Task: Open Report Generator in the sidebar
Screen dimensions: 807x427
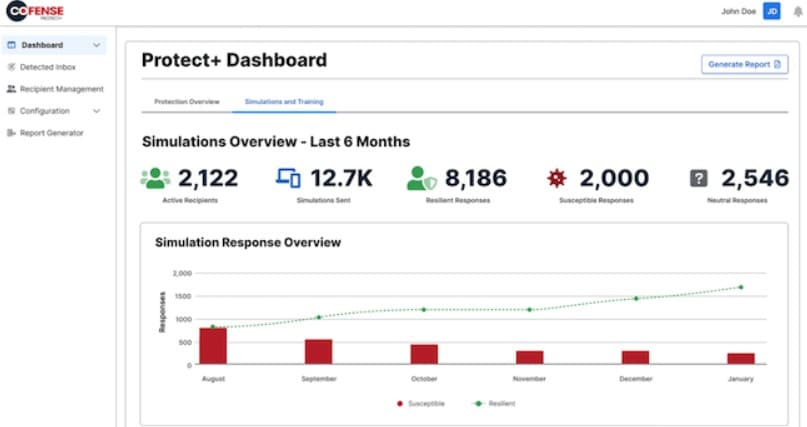Action: coord(51,133)
